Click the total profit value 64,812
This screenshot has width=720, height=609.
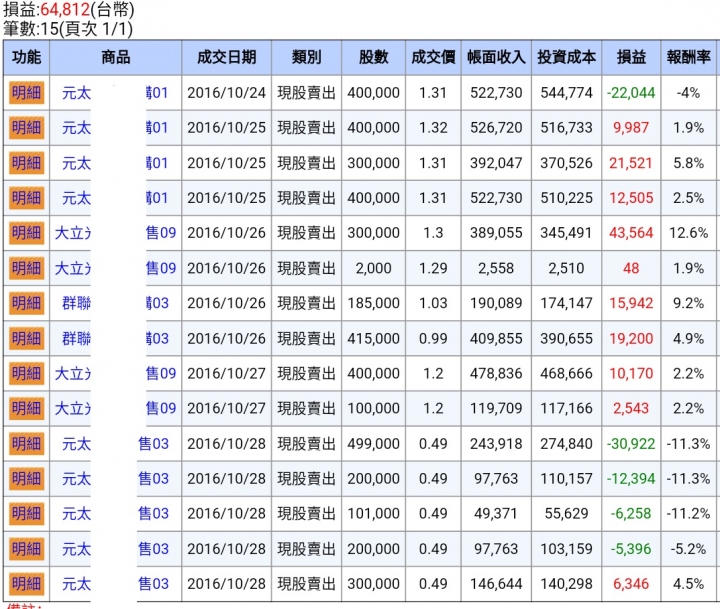pos(65,10)
